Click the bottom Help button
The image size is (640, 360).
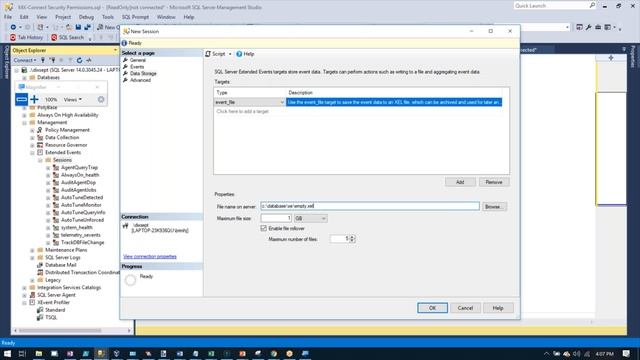498,308
